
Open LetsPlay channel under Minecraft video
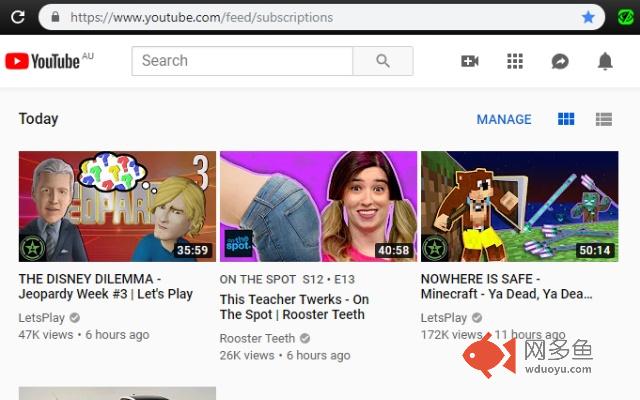point(444,318)
